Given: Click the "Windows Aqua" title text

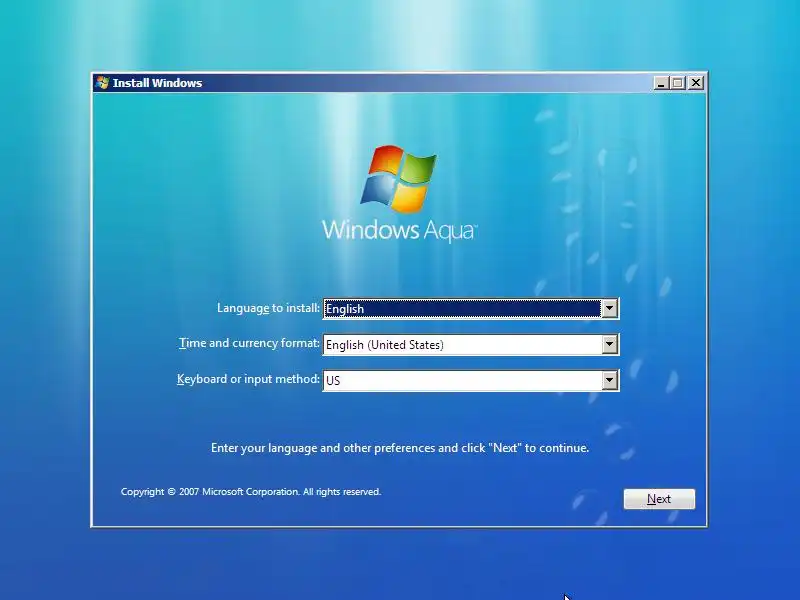Looking at the screenshot, I should pos(399,230).
